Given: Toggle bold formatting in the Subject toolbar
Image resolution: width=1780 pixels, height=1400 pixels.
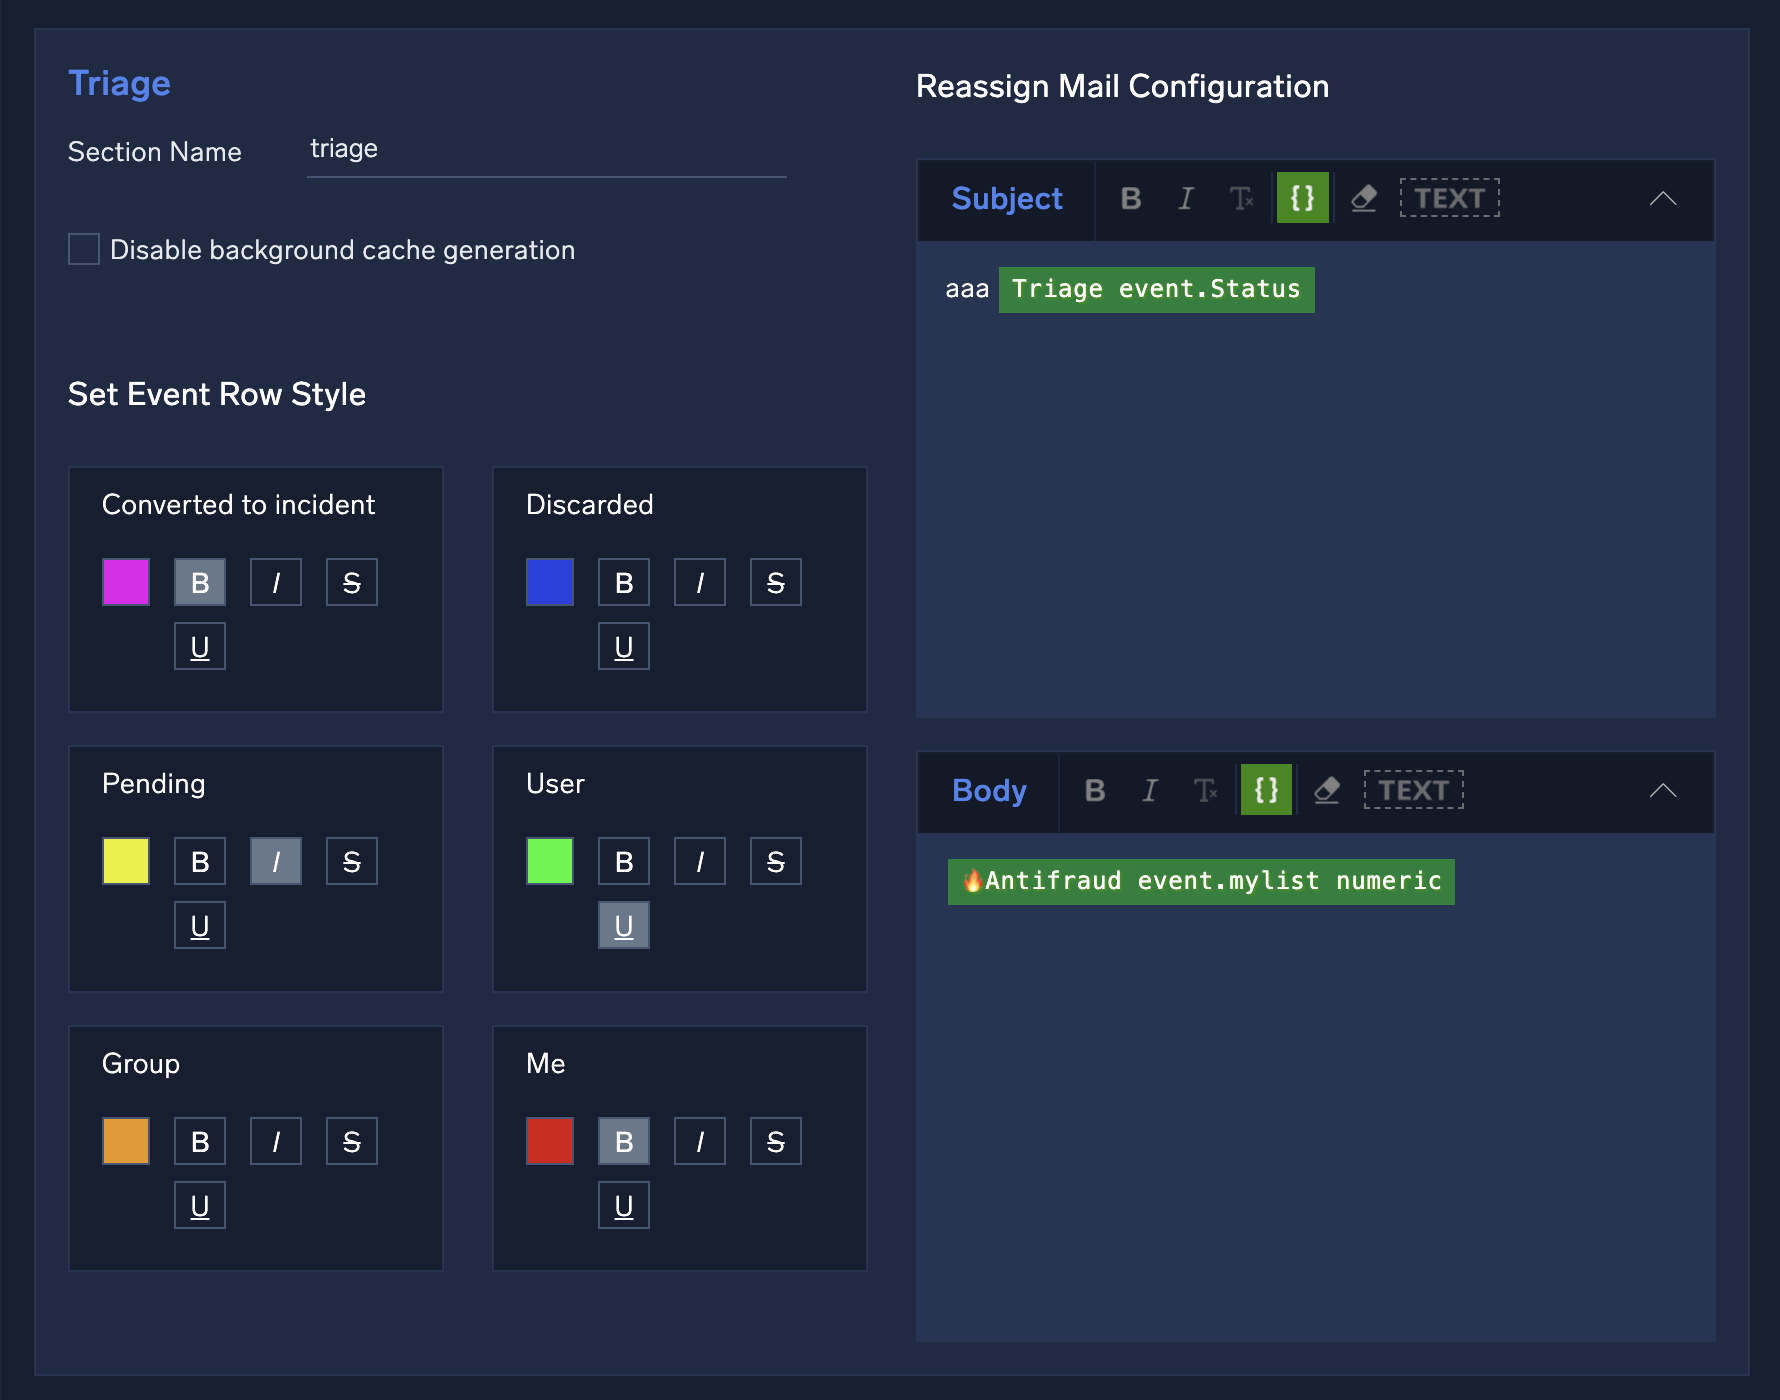Looking at the screenshot, I should coord(1131,198).
